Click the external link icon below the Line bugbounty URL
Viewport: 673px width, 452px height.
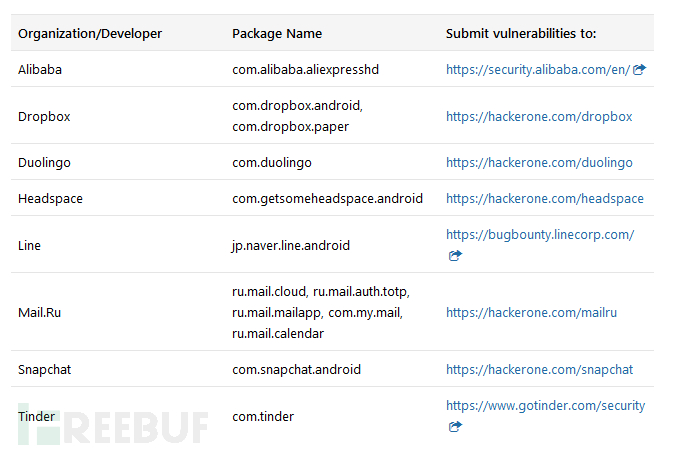pos(456,255)
